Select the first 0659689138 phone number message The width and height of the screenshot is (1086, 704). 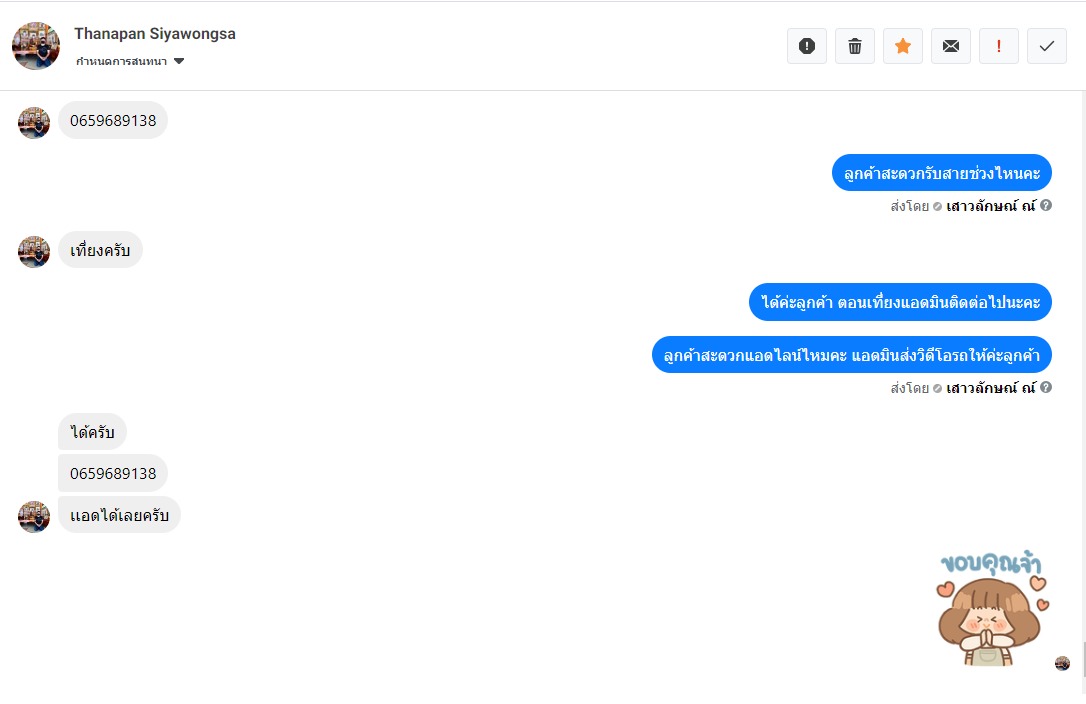pyautogui.click(x=113, y=121)
